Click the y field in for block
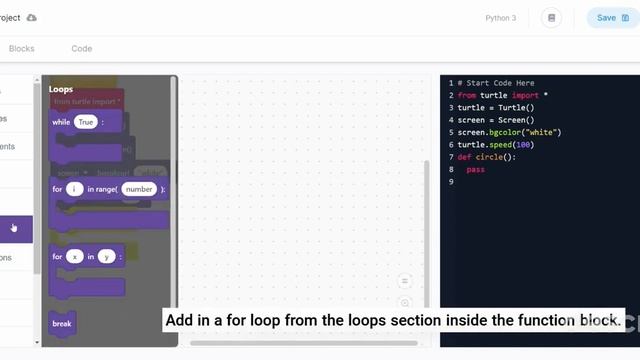The height and width of the screenshot is (360, 640). tap(106, 256)
